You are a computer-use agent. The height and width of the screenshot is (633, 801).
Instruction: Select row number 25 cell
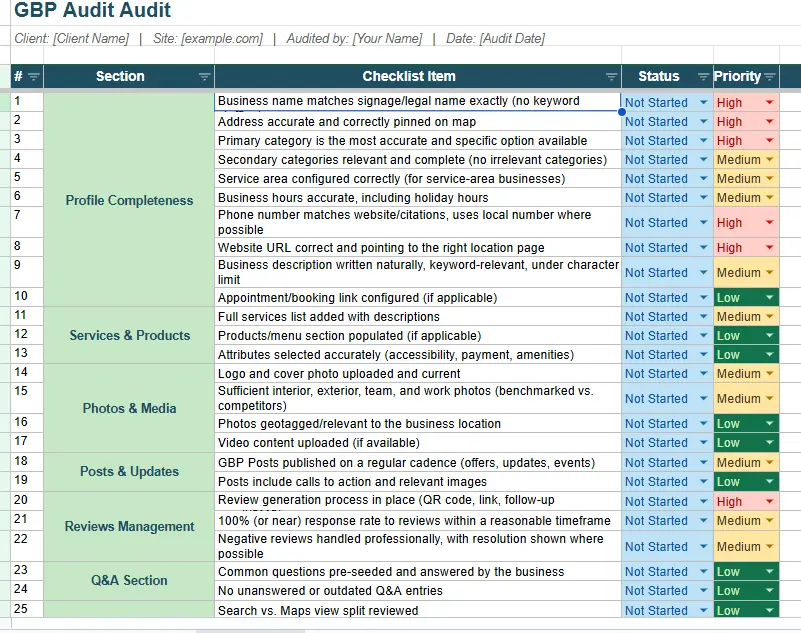click(x=27, y=609)
